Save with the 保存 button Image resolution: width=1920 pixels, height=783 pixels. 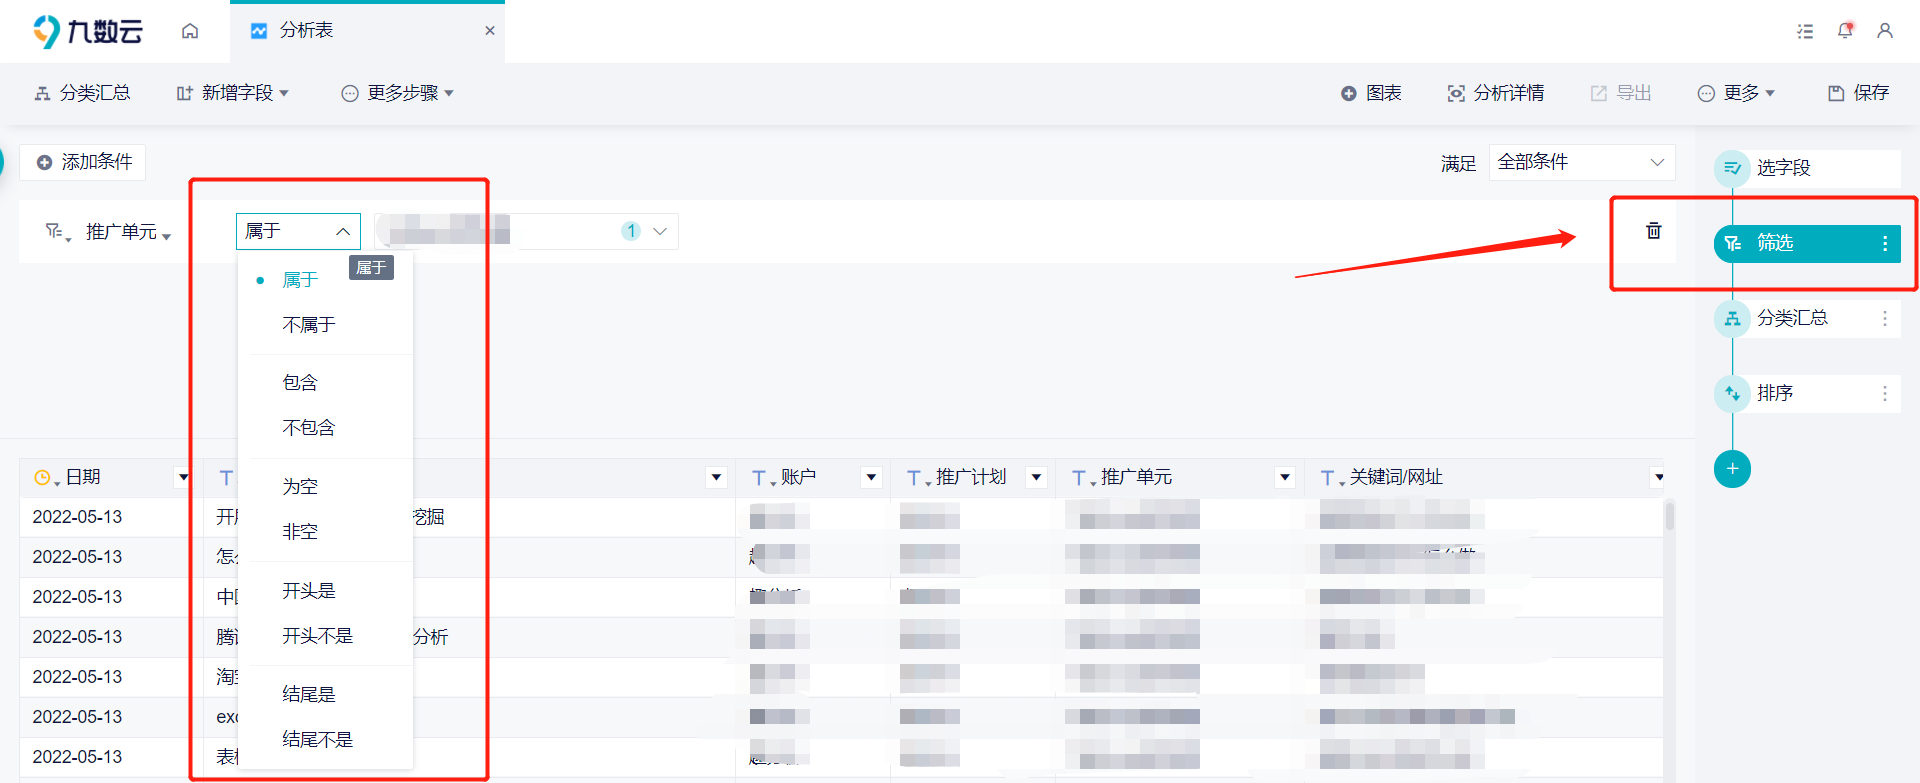point(1859,93)
